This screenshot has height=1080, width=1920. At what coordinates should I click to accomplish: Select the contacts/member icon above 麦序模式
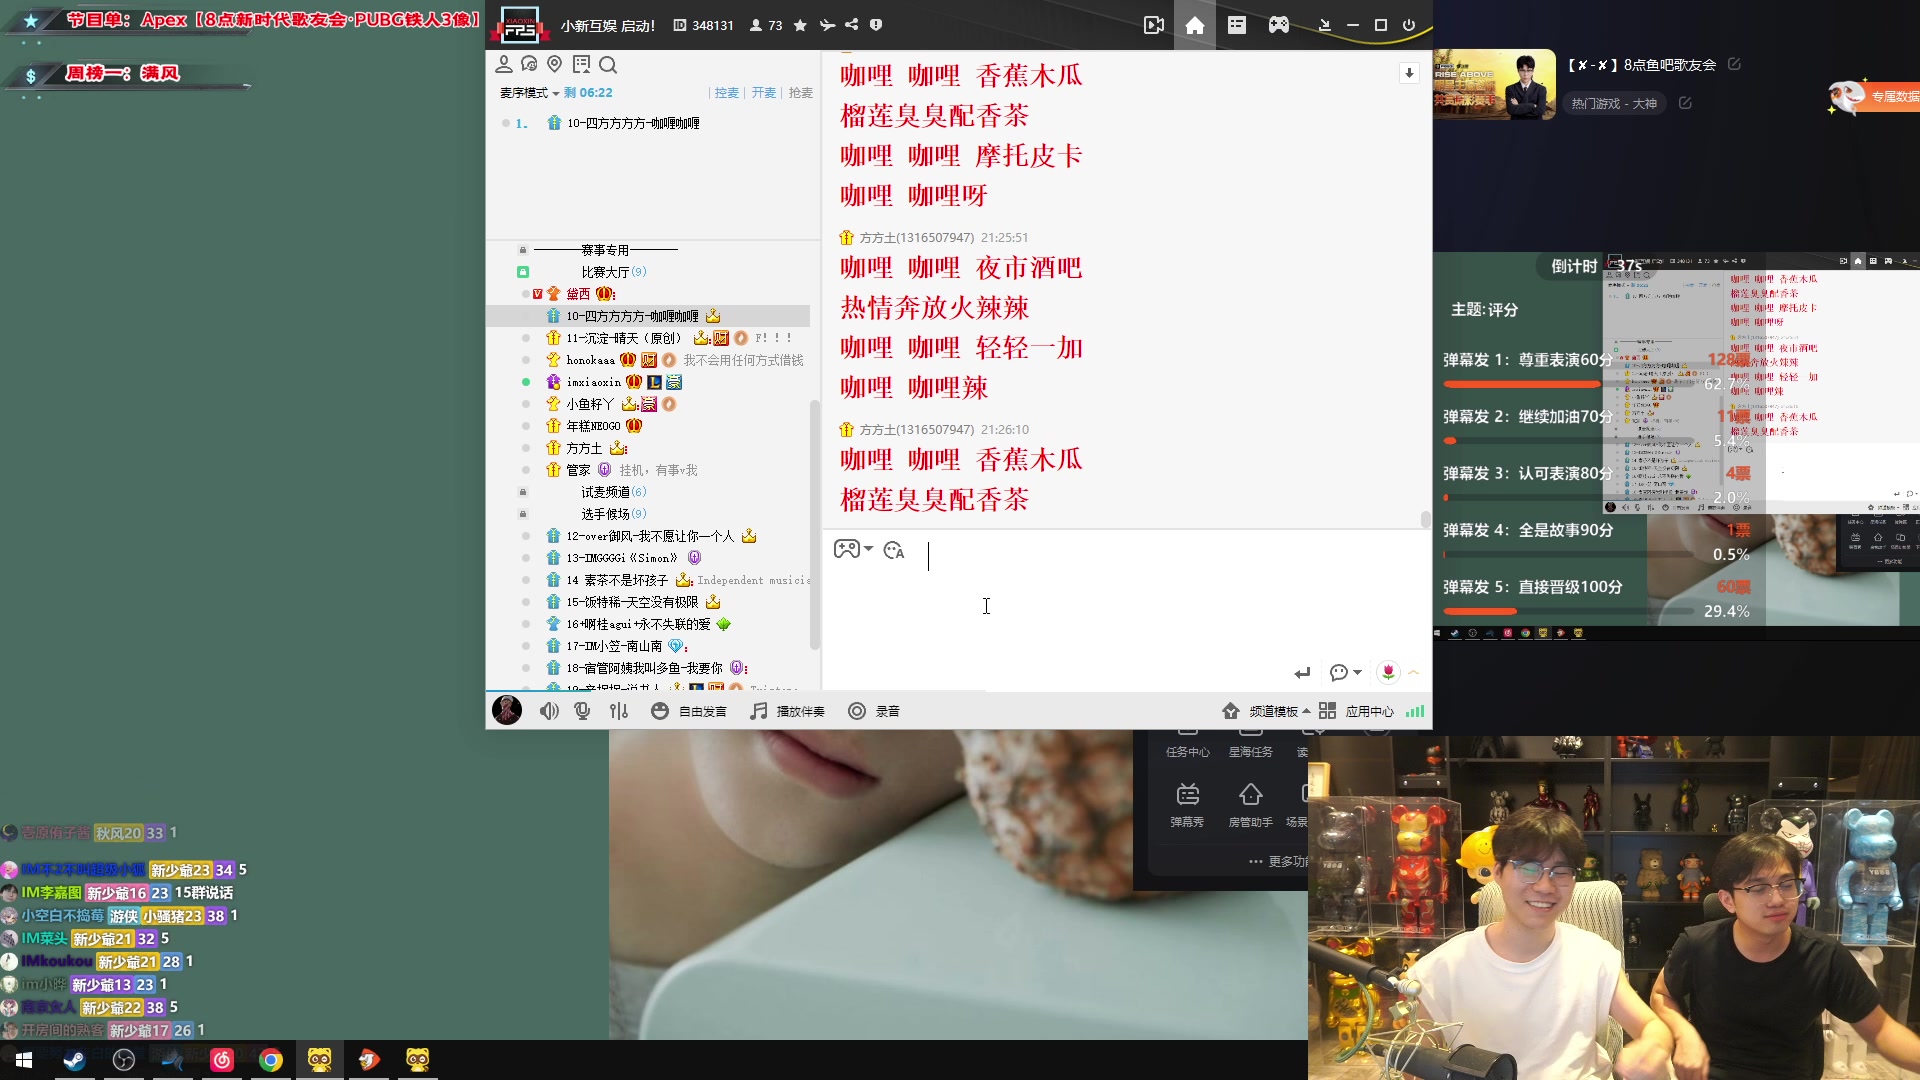[x=504, y=64]
